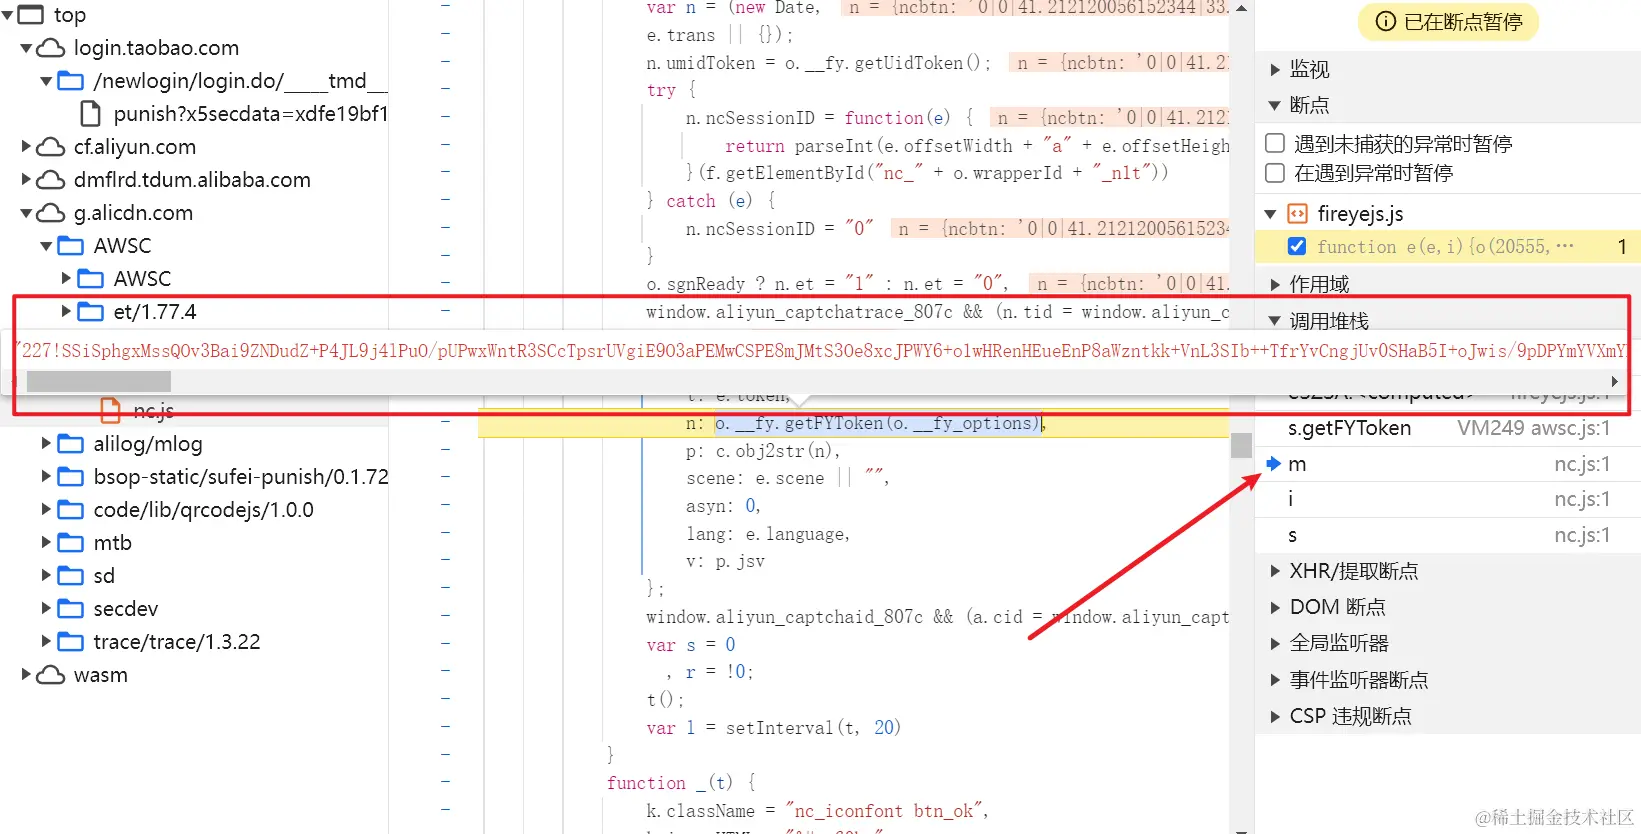The height and width of the screenshot is (834, 1641).
Task: Click the dmflrd.tdum.alibaba.com cloud icon
Action: pos(51,180)
